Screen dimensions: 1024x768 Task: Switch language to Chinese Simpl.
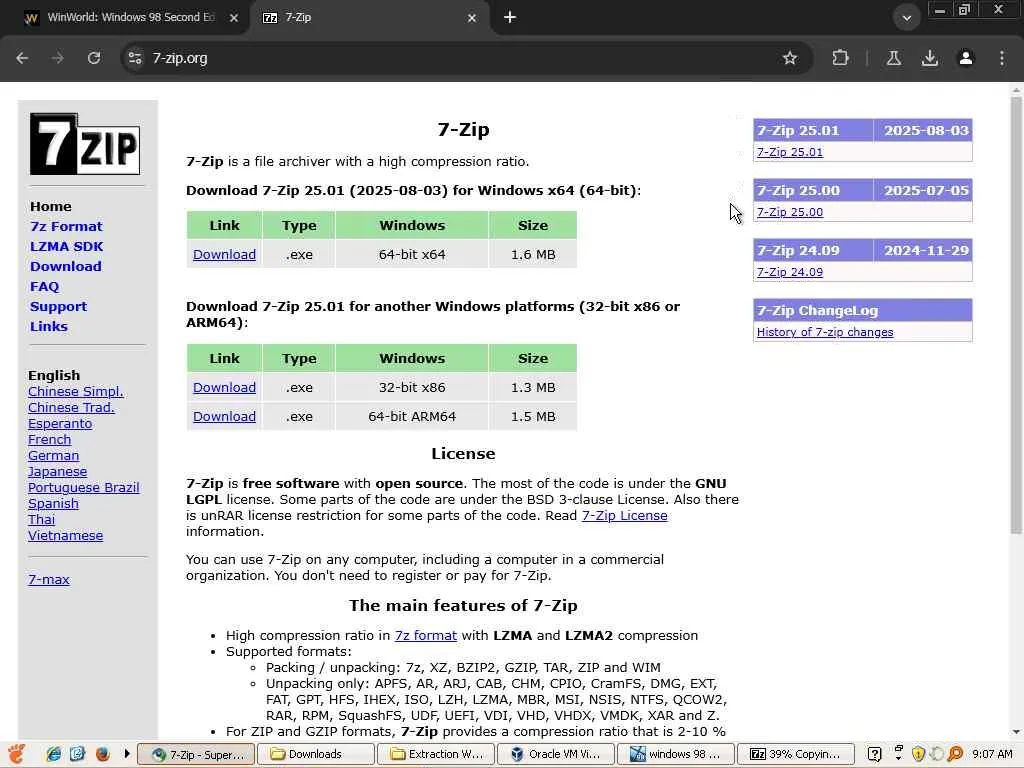[x=76, y=392]
